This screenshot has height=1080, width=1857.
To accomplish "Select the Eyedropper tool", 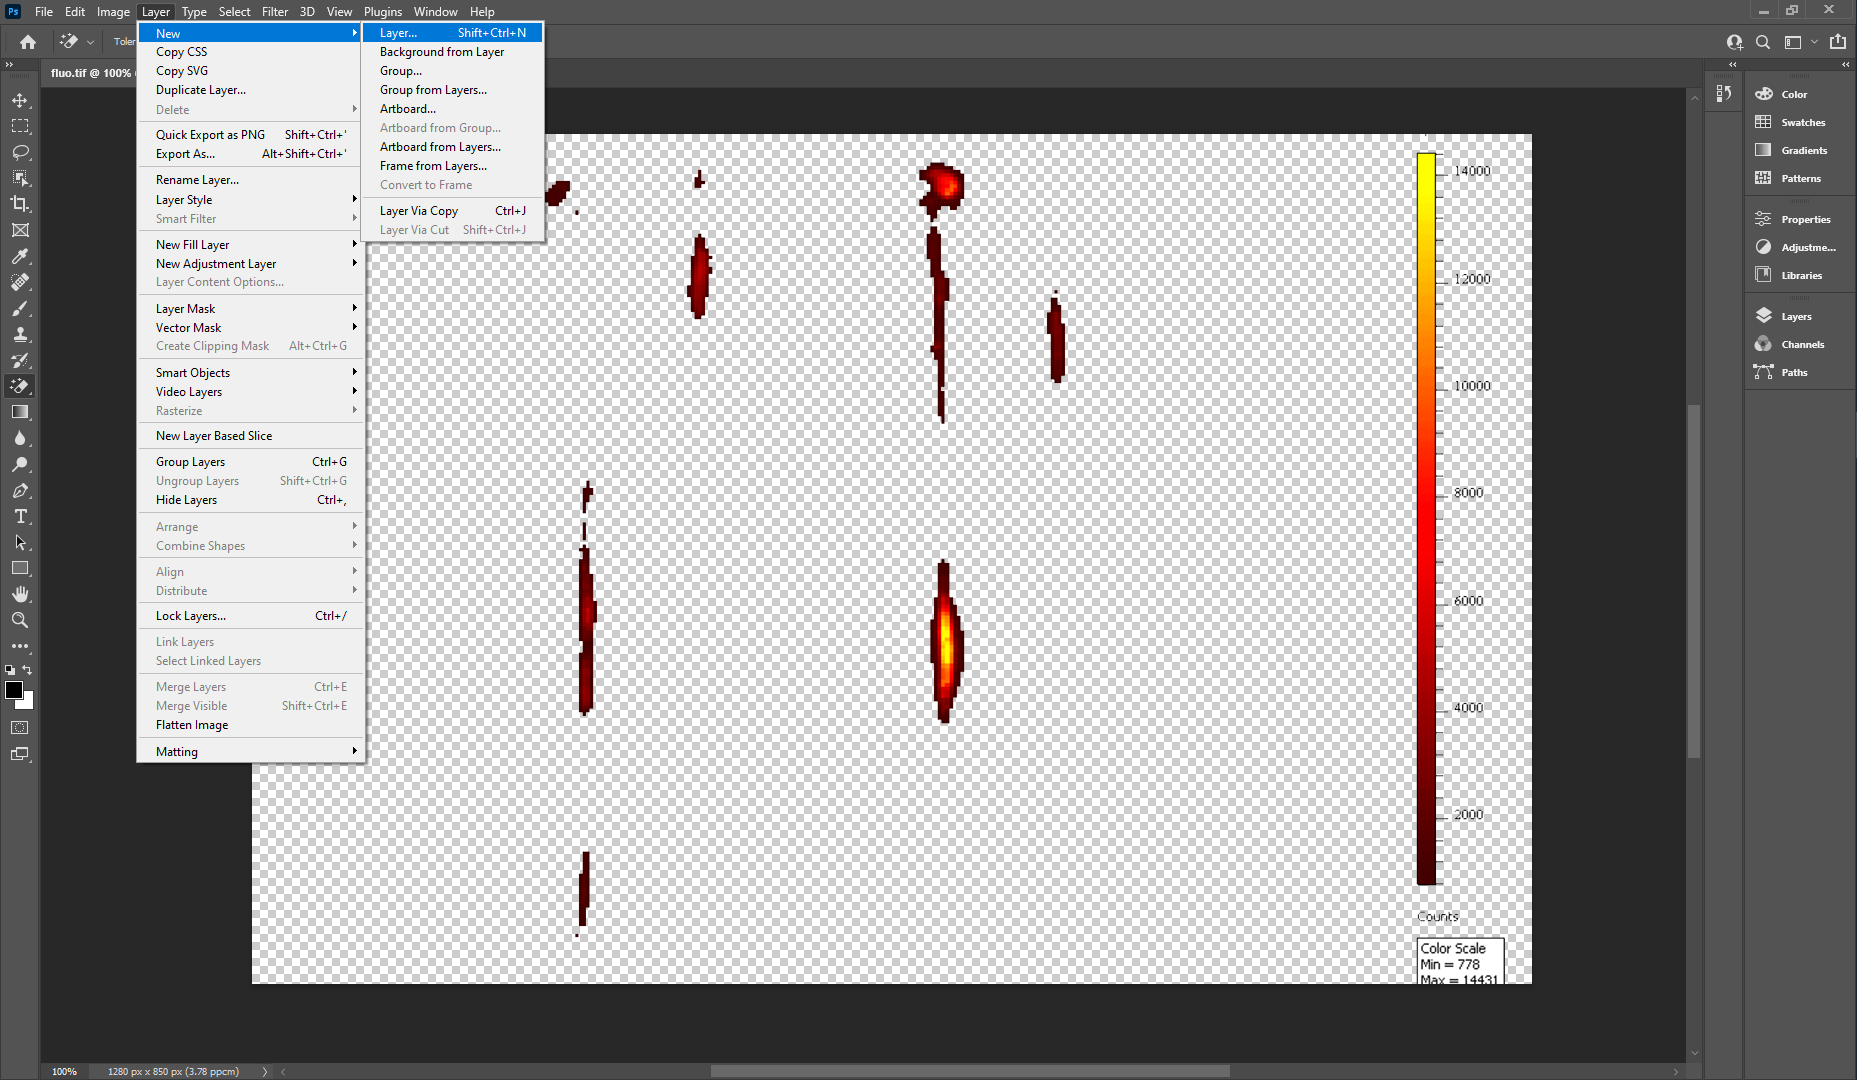I will pos(20,257).
